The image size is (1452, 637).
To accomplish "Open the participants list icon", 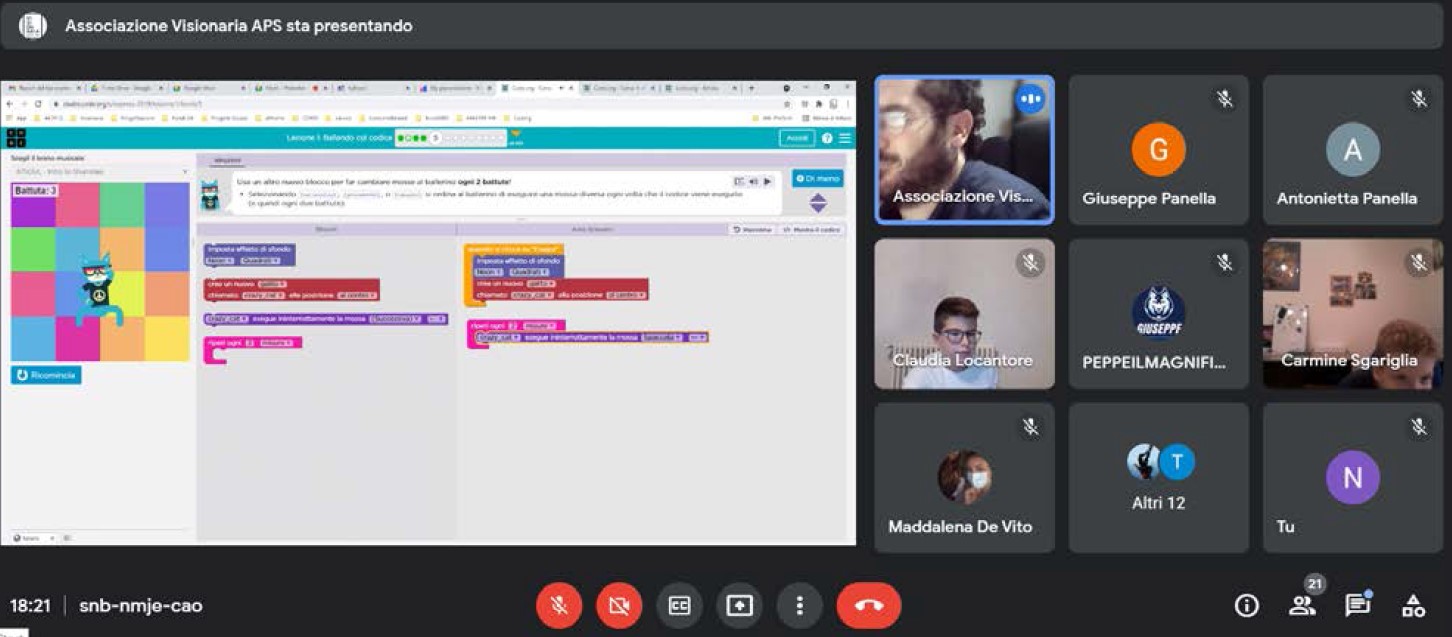I will (x=1302, y=605).
